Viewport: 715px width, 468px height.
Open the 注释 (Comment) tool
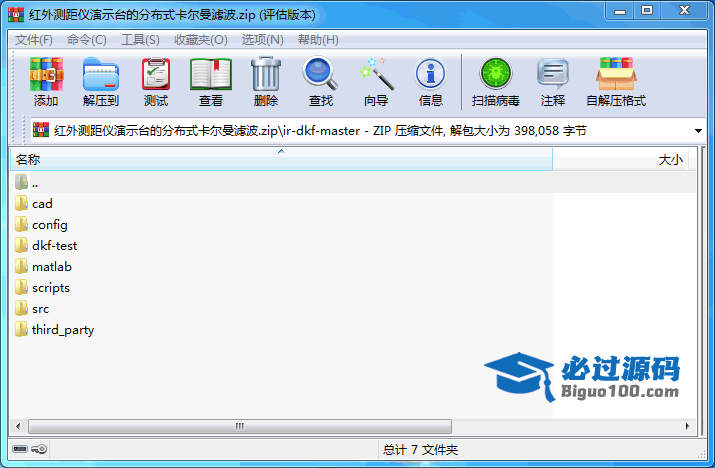pyautogui.click(x=553, y=74)
